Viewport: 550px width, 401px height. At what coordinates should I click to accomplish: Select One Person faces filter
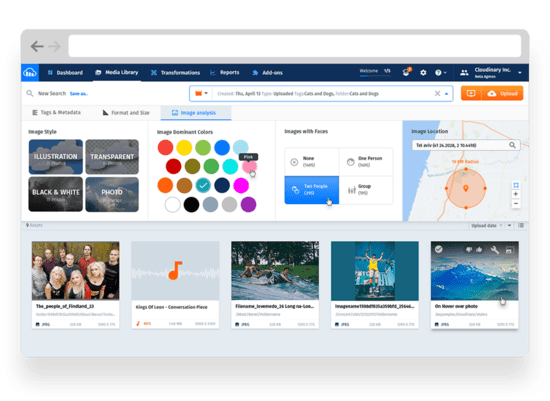[366, 162]
